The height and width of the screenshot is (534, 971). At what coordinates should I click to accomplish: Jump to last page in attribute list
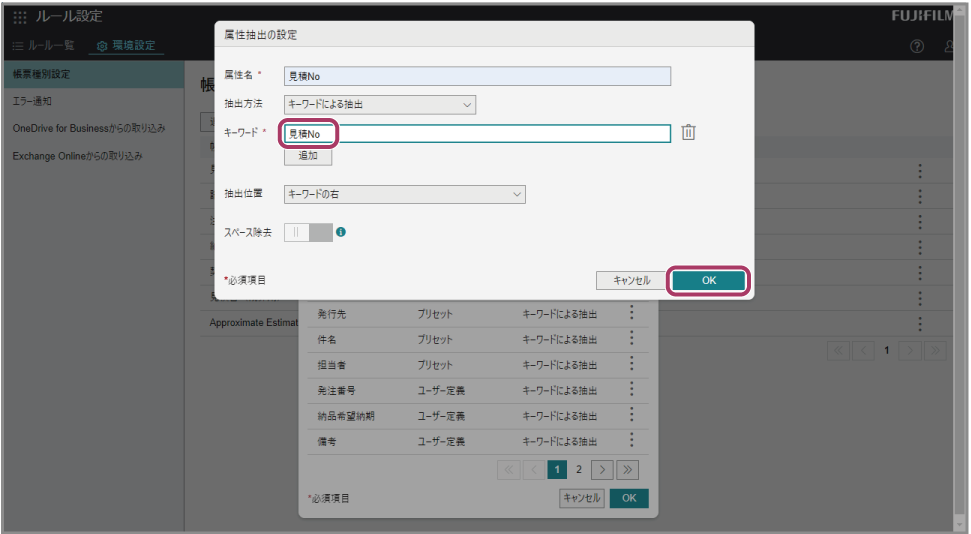[627, 470]
